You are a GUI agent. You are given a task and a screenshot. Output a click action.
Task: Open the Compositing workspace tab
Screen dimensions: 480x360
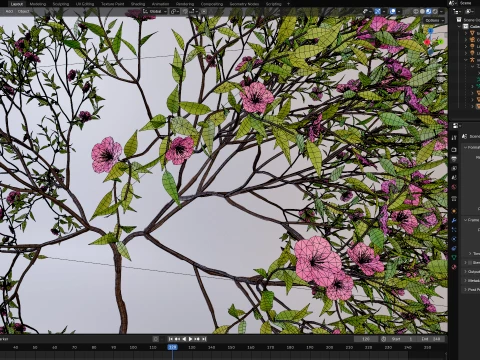pyautogui.click(x=212, y=4)
